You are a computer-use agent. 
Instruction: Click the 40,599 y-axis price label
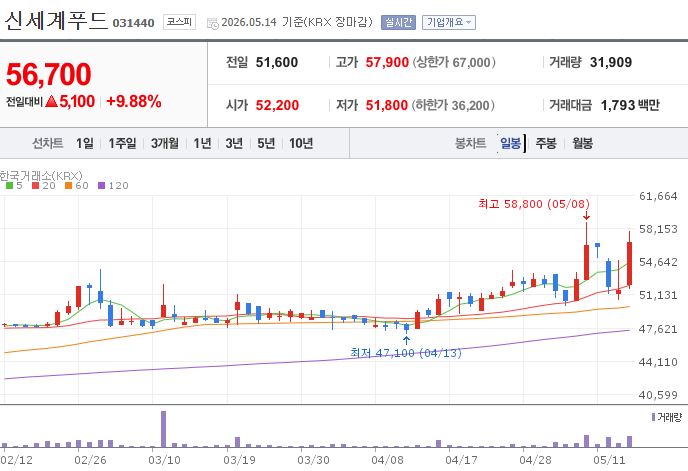point(658,395)
